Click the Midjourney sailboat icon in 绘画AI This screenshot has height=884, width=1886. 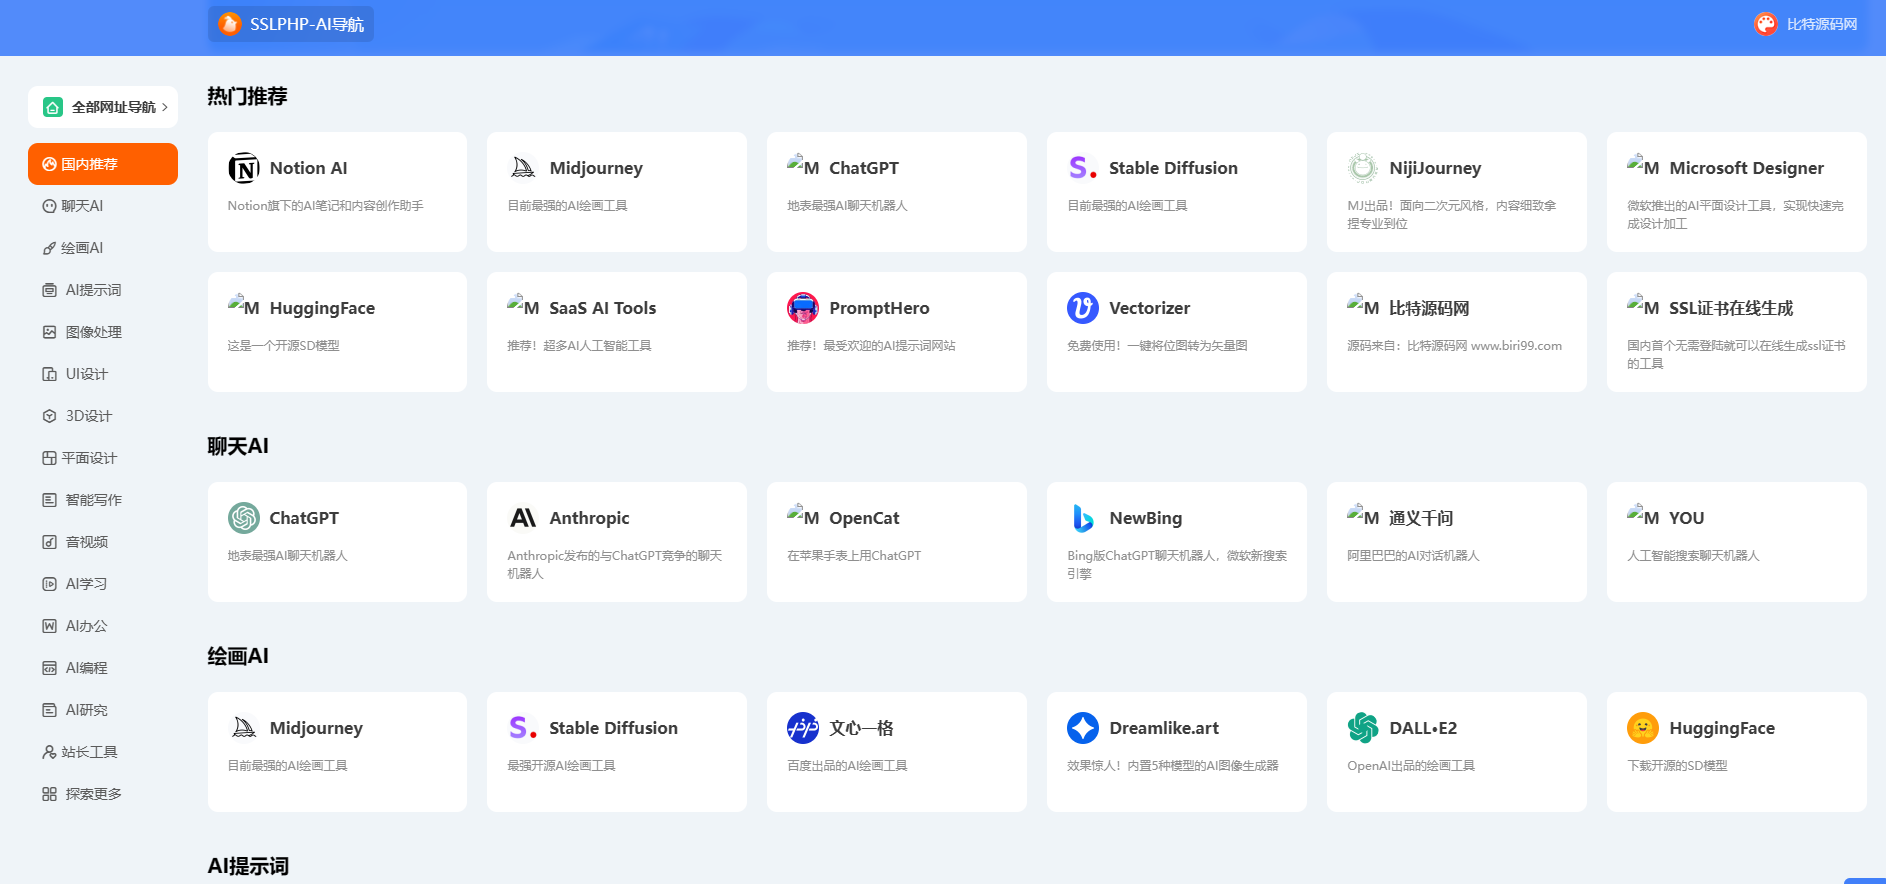click(x=244, y=728)
